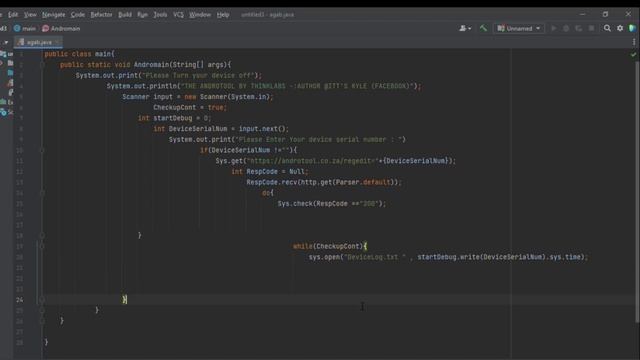Image resolution: width=640 pixels, height=360 pixels.
Task: Click the 'sys.open("DeviceLog.txt' line
Action: click(x=448, y=257)
